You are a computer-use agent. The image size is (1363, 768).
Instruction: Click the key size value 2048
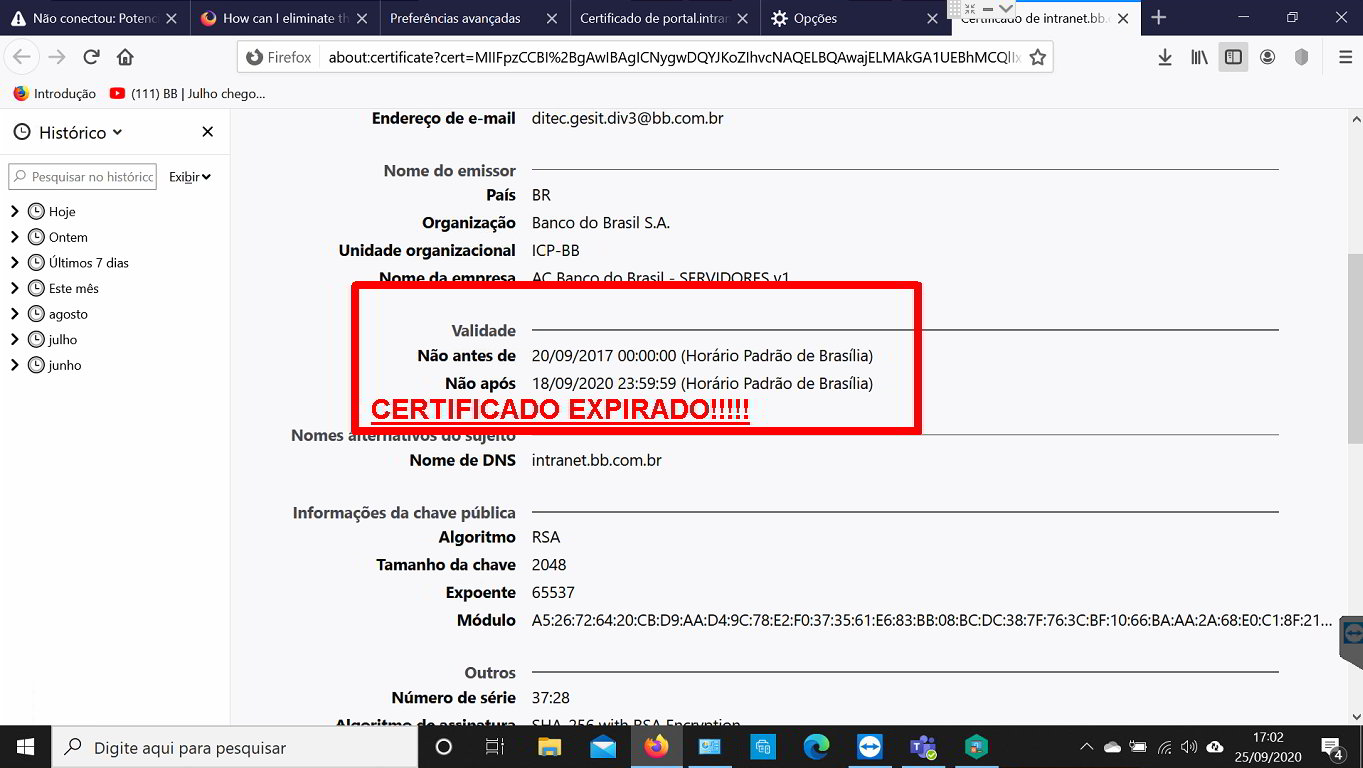tap(549, 565)
